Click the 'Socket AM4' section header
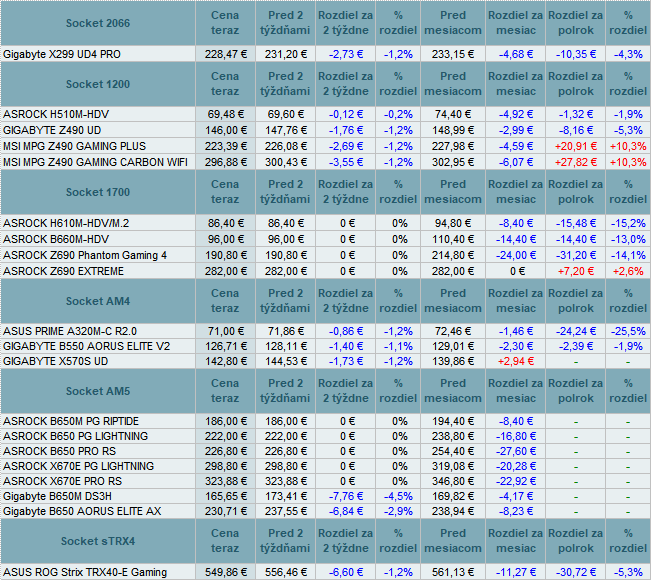 [x=98, y=301]
